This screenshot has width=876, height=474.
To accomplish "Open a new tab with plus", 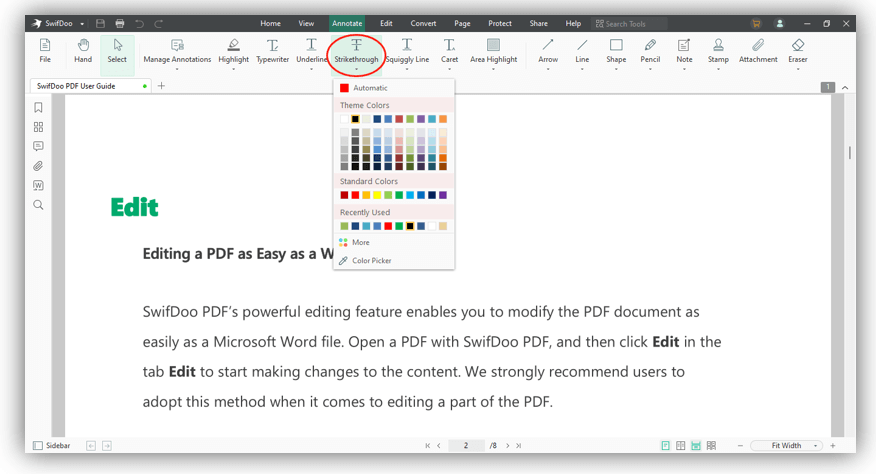I will pos(161,86).
